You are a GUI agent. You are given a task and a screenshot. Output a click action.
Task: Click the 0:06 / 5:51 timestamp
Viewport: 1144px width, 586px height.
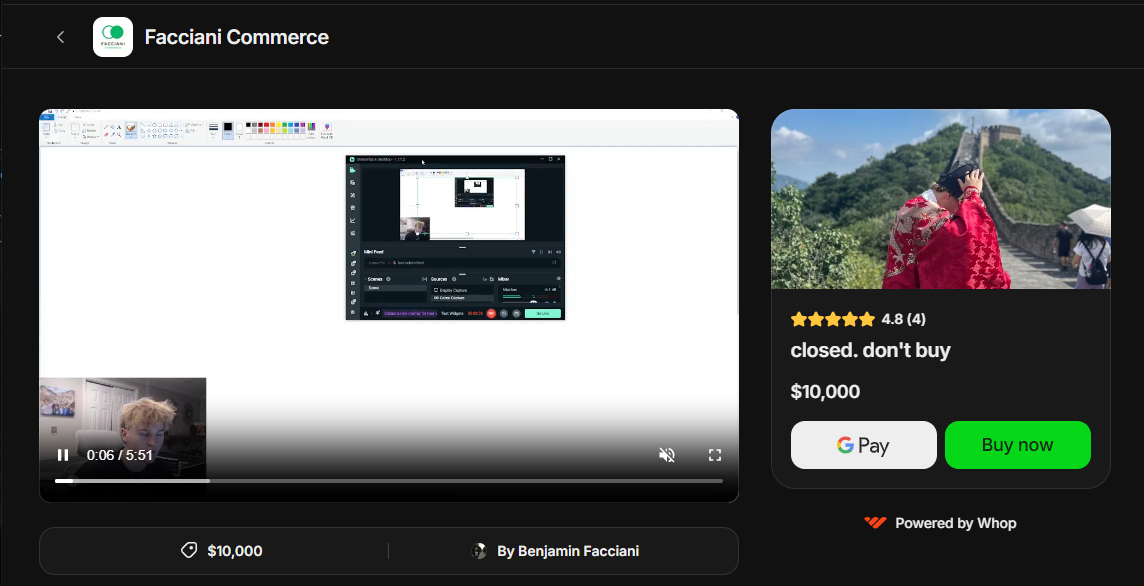[x=120, y=455]
